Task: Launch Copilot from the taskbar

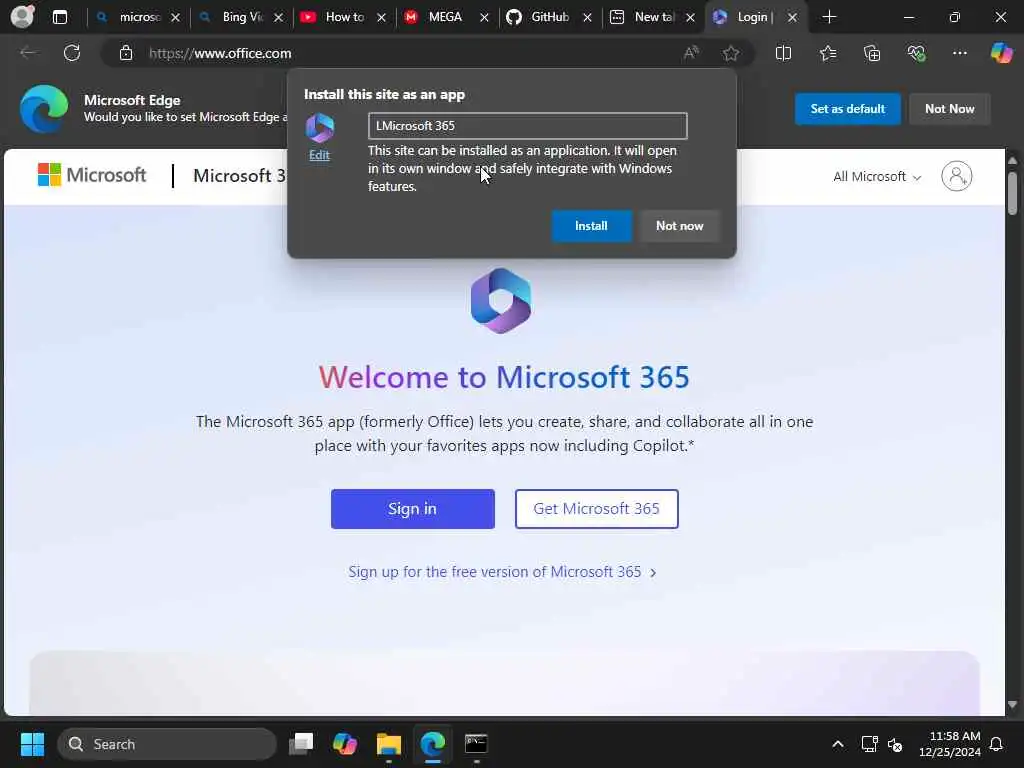Action: click(345, 744)
